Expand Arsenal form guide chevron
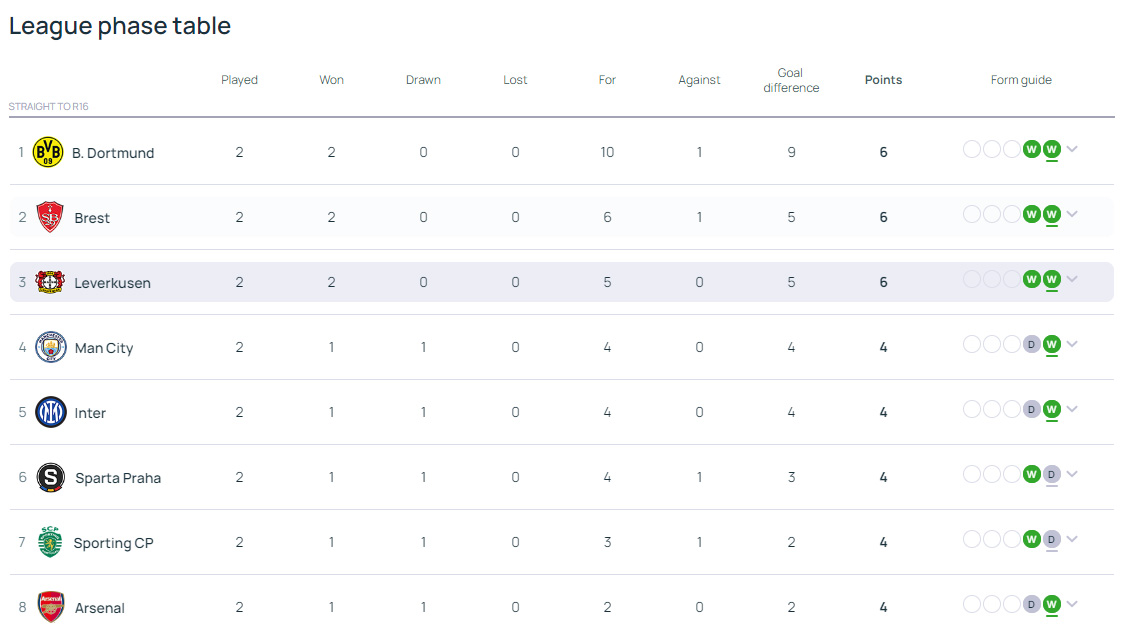The image size is (1134, 634). point(1072,604)
